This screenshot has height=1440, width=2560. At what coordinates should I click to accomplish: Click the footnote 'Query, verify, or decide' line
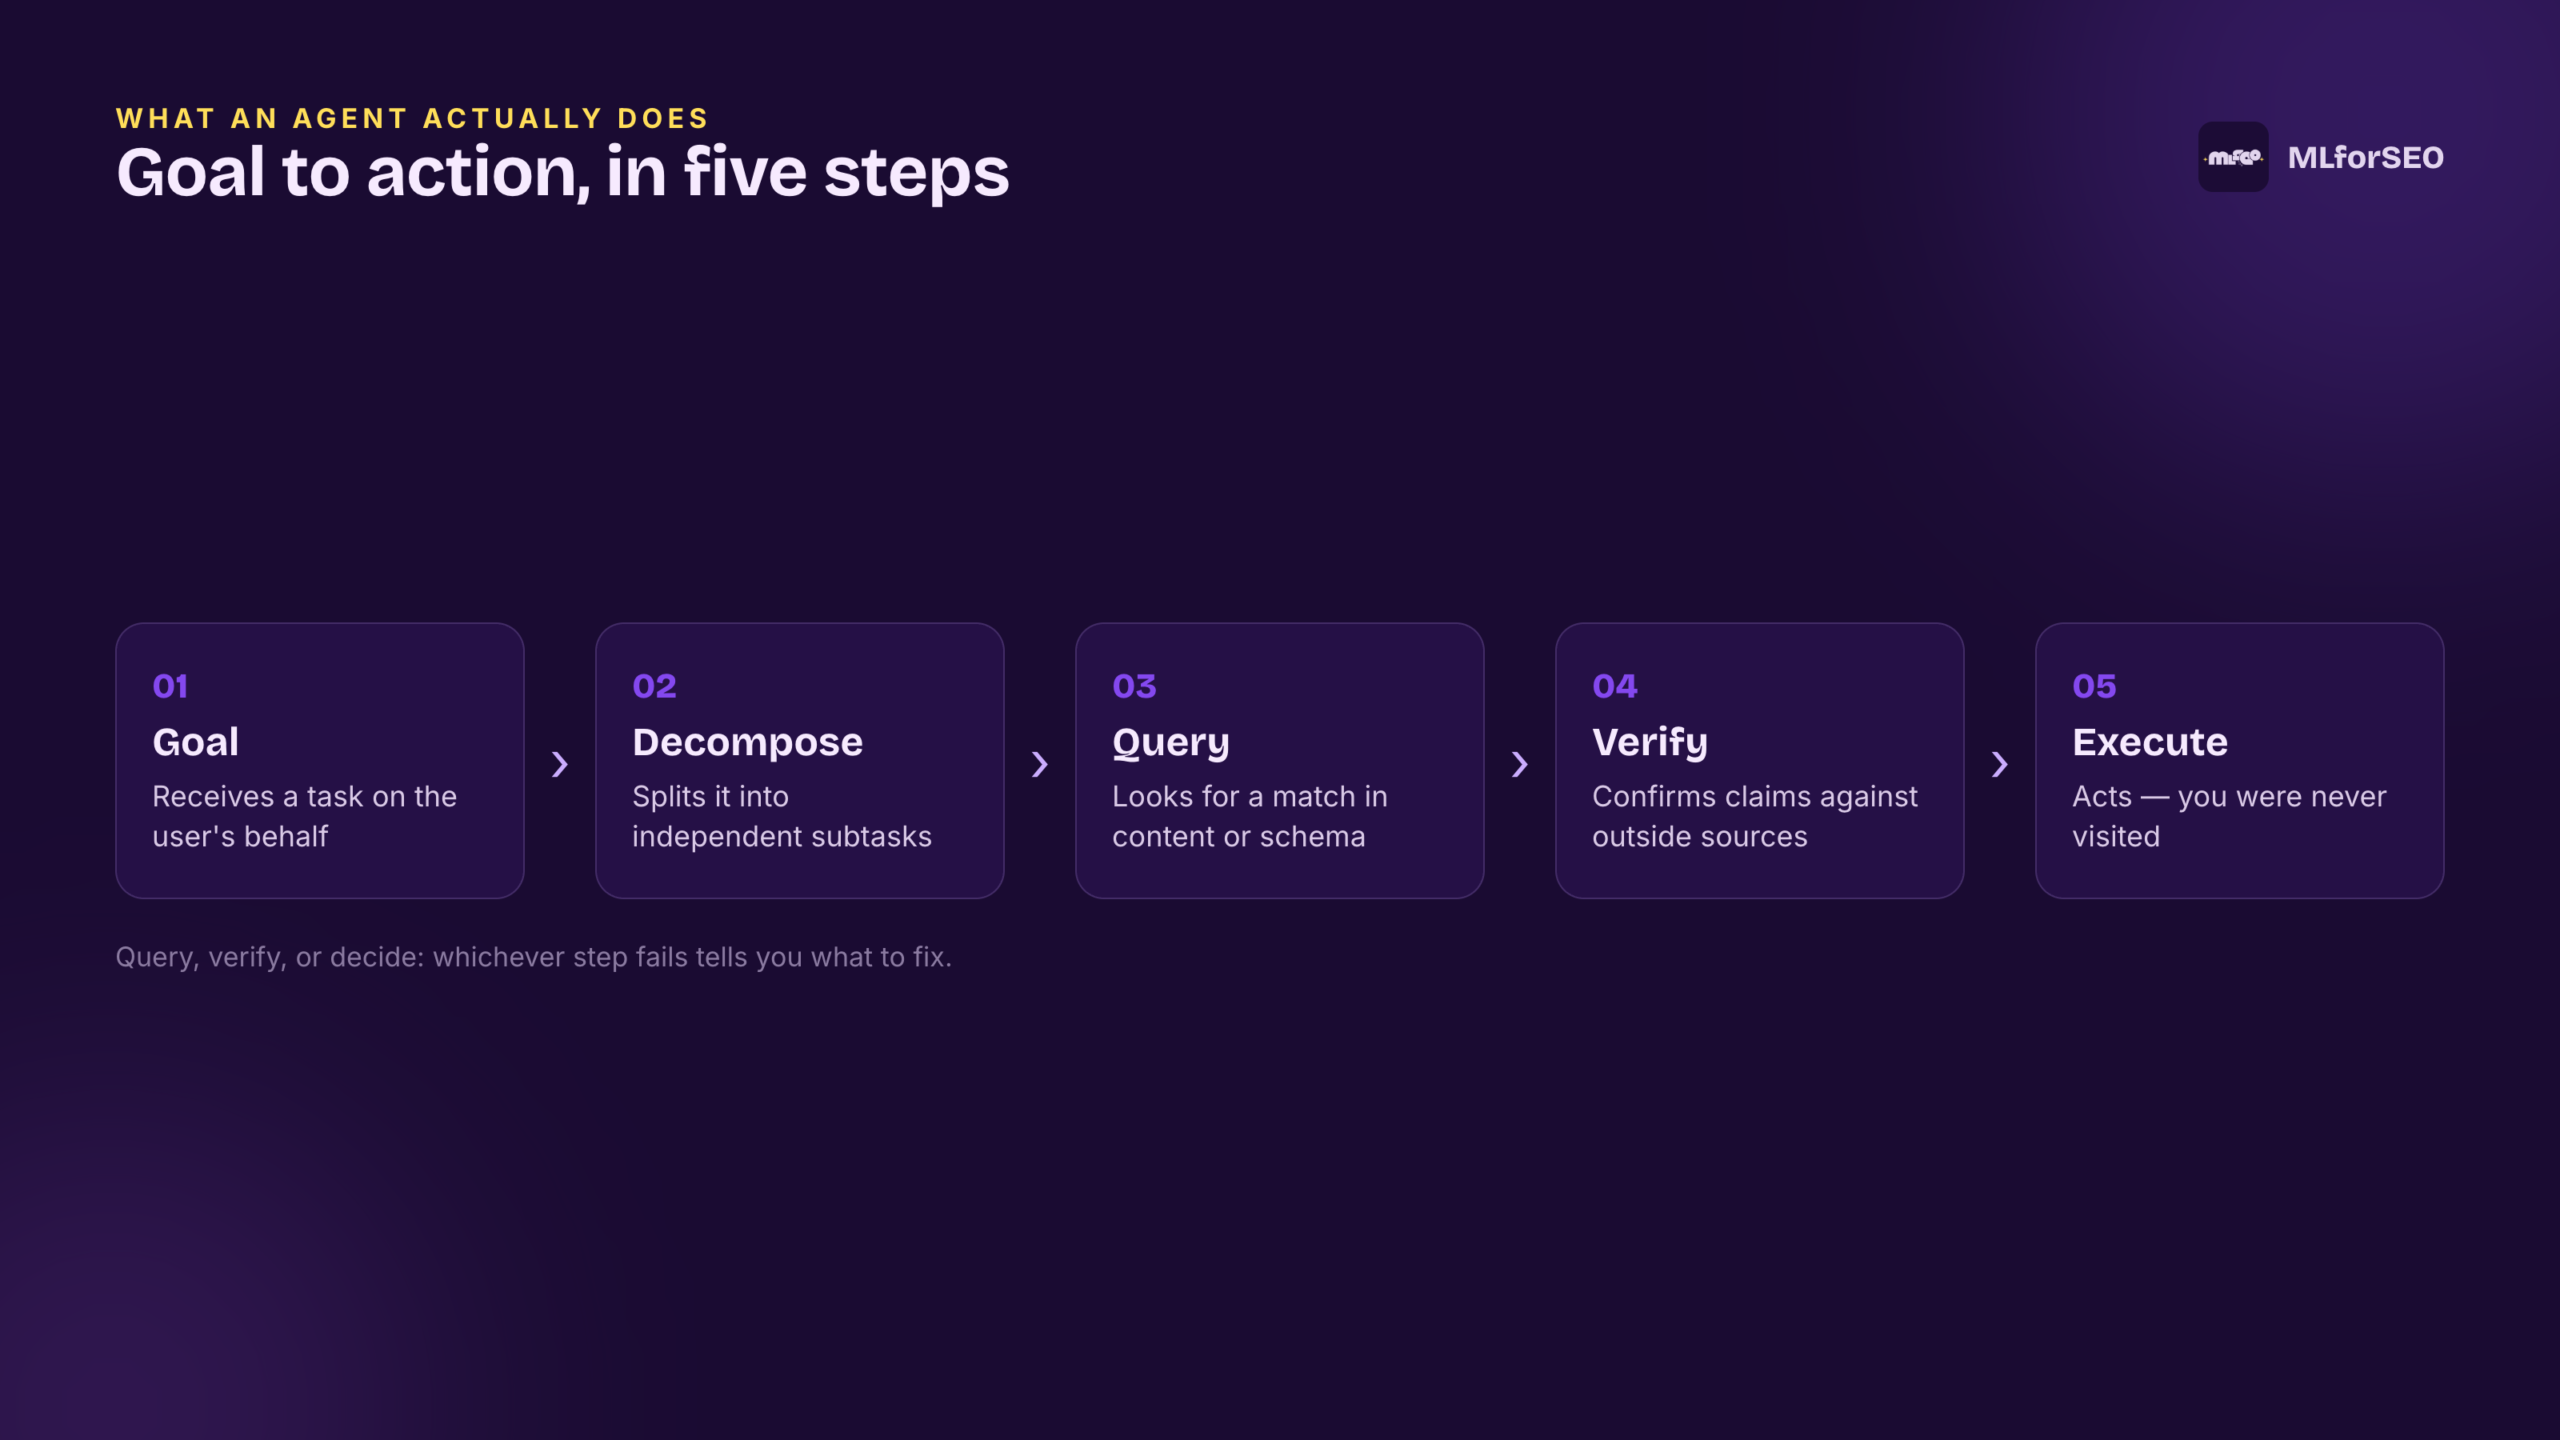pos(534,958)
